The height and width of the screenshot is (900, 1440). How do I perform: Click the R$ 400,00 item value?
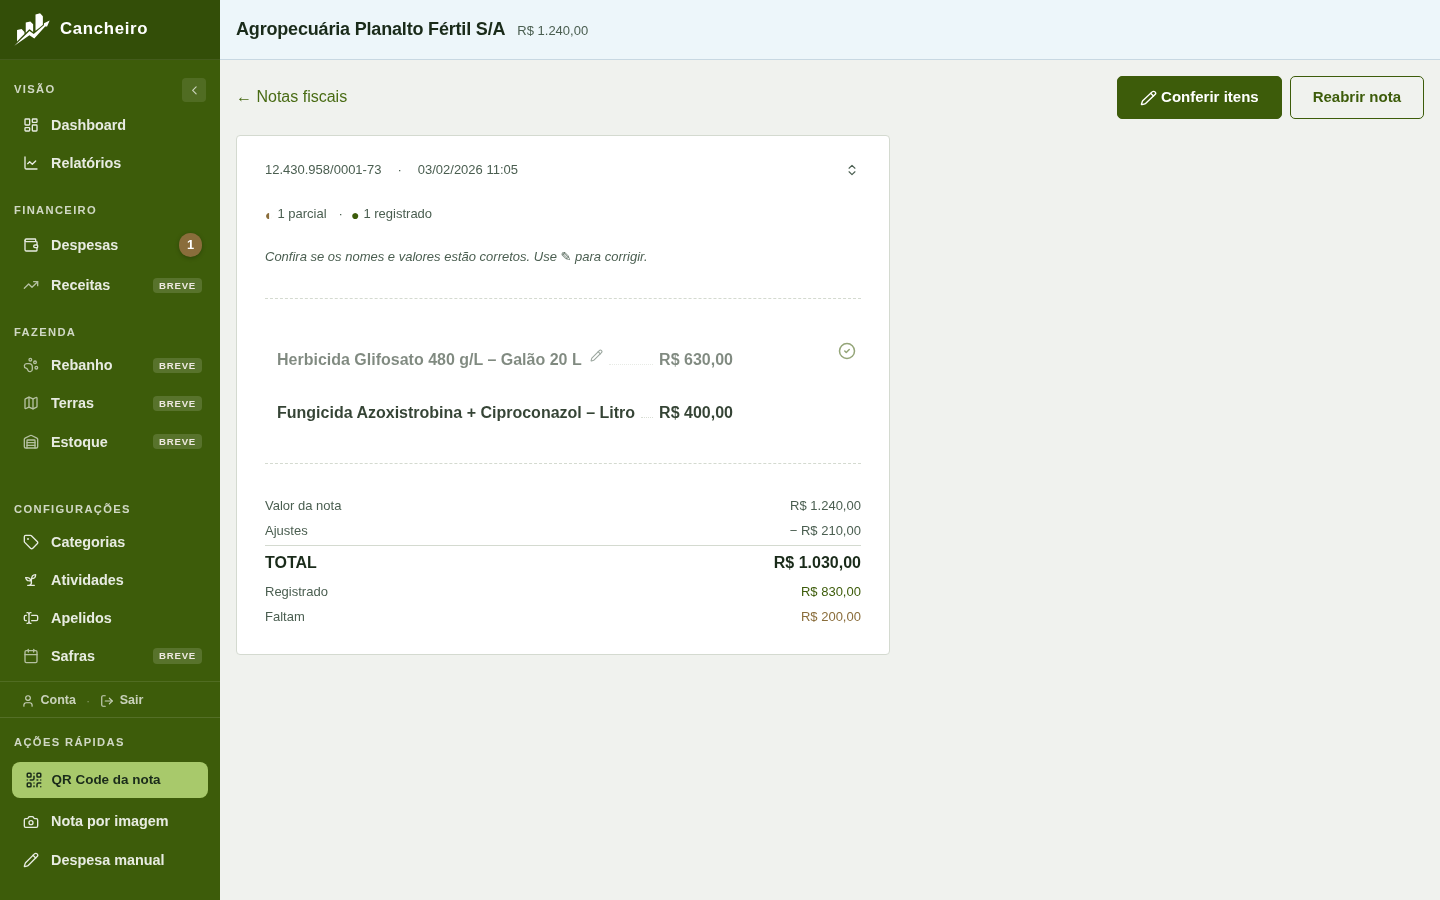pos(696,413)
